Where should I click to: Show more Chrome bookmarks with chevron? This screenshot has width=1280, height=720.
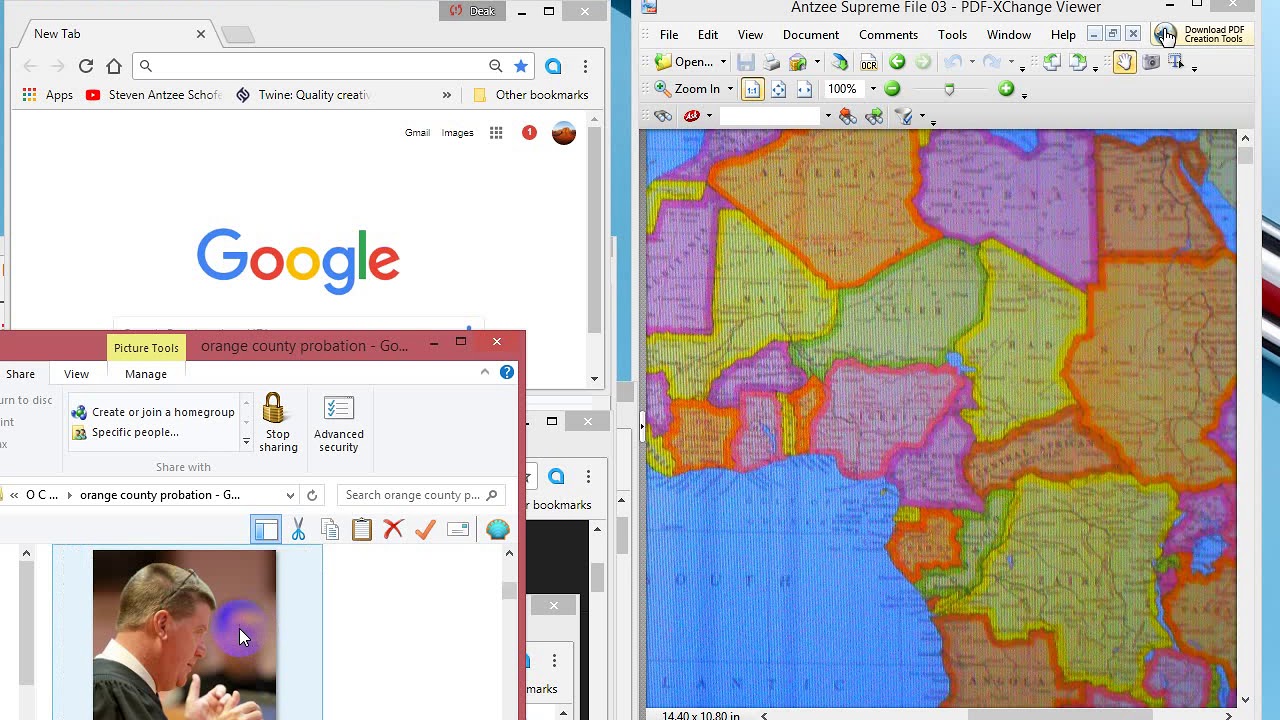coord(446,95)
